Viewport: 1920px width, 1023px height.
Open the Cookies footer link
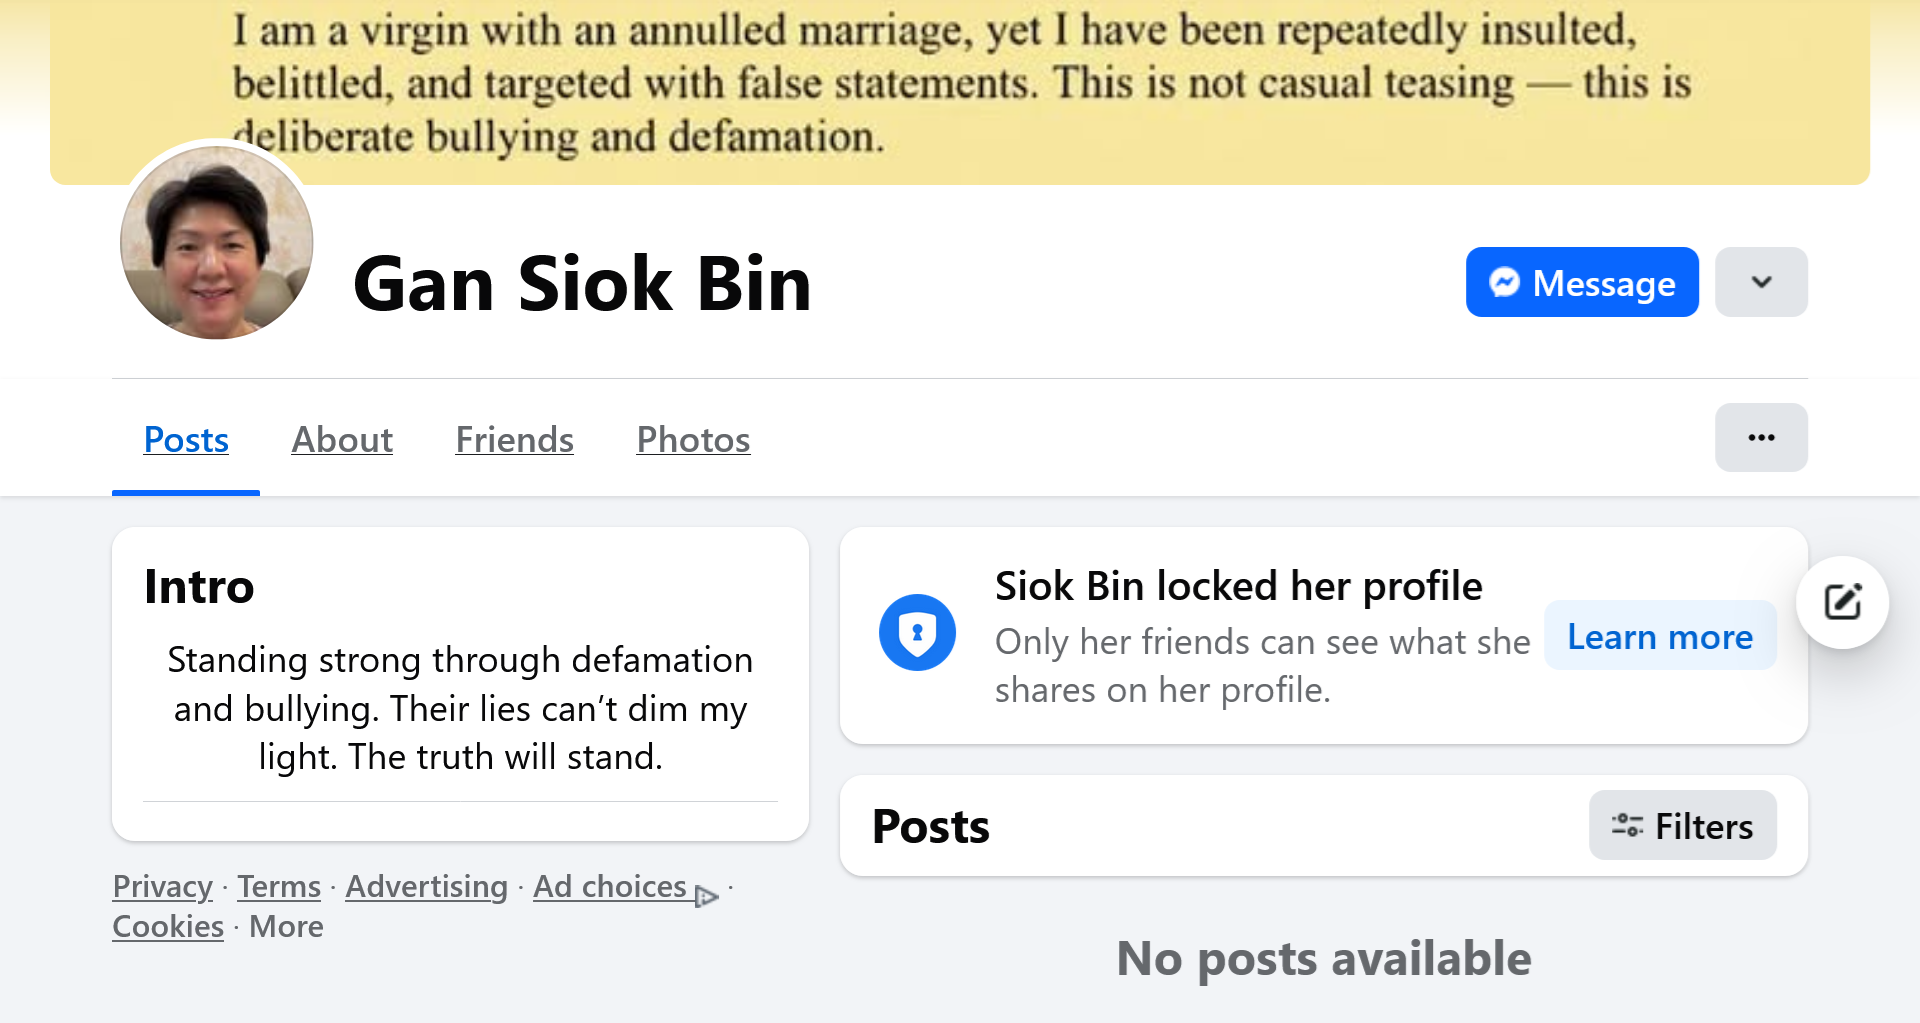[168, 927]
